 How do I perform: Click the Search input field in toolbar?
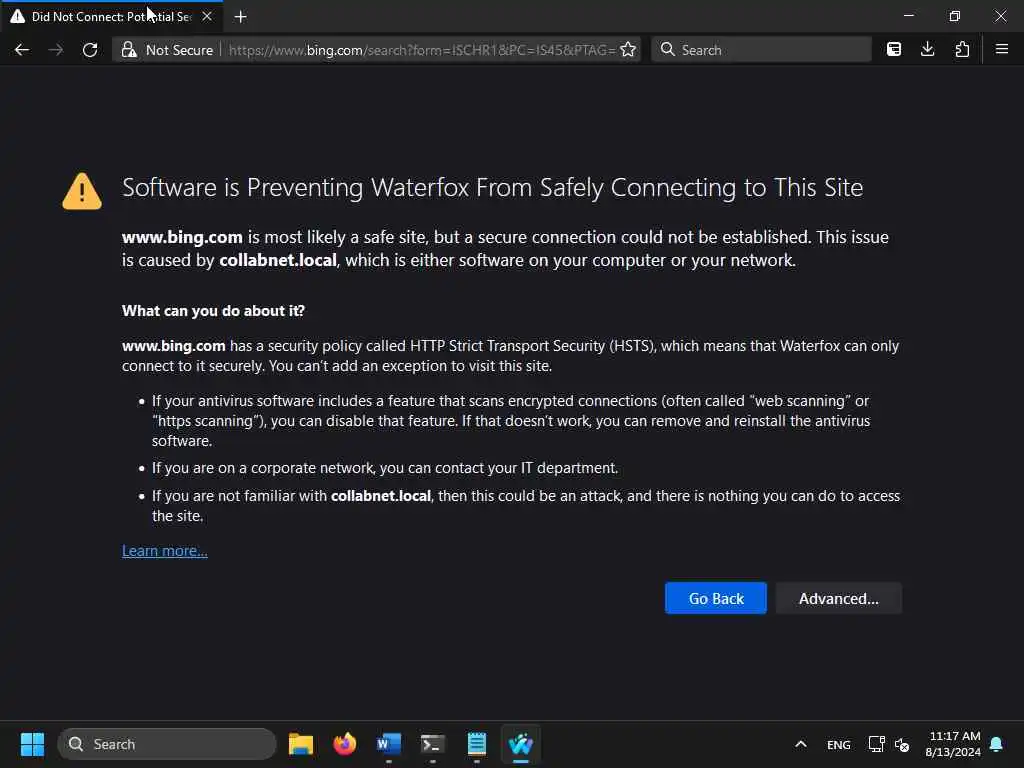(x=761, y=50)
